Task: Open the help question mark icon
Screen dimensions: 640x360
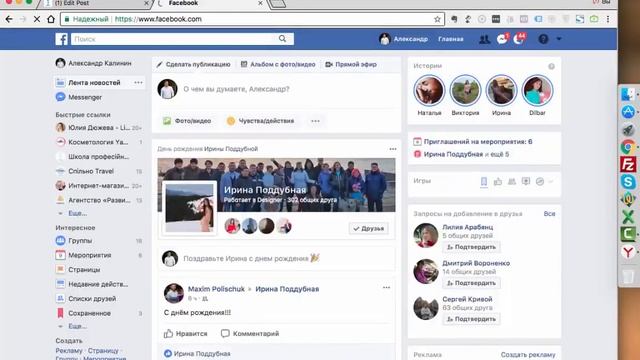Action: point(543,39)
